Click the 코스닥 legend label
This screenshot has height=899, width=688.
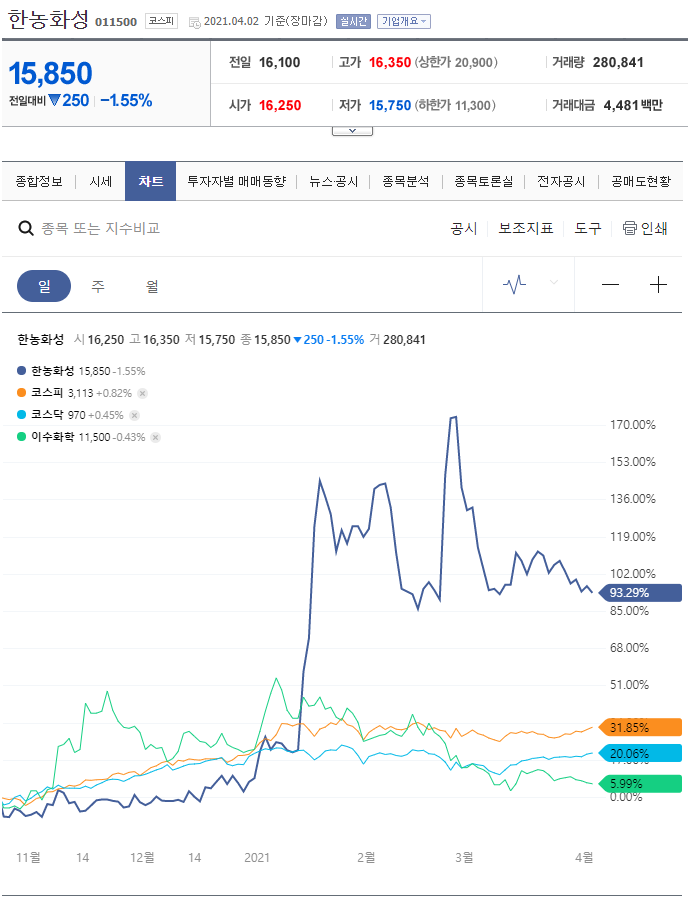[47, 415]
